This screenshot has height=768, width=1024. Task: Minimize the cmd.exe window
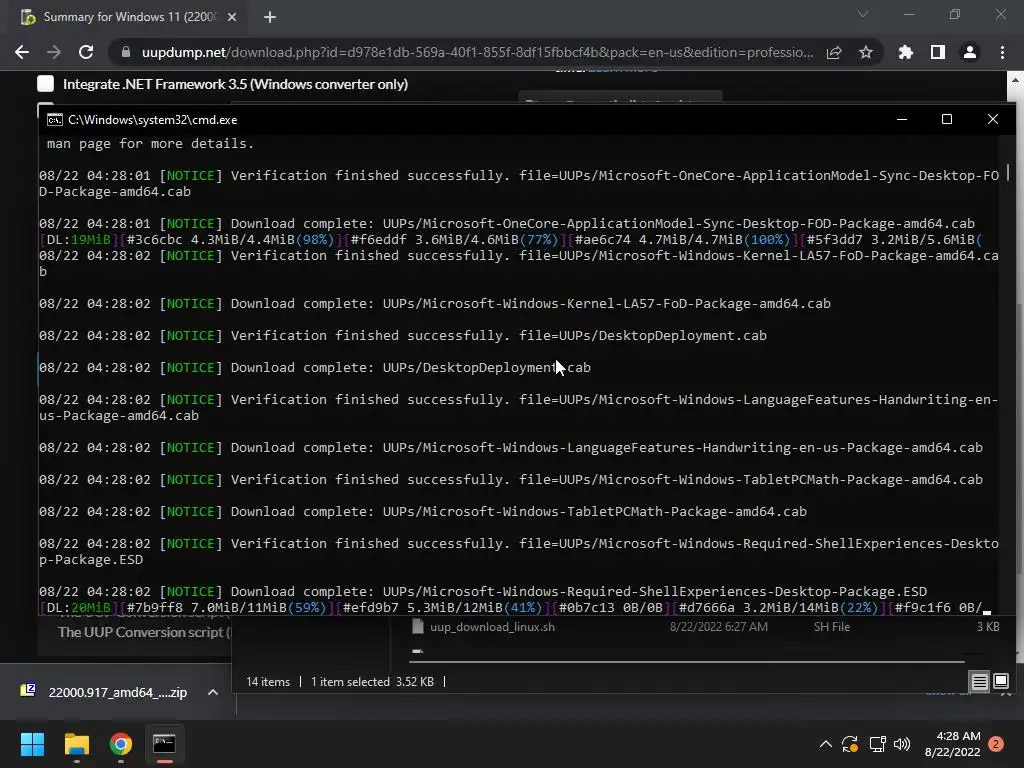click(x=902, y=119)
